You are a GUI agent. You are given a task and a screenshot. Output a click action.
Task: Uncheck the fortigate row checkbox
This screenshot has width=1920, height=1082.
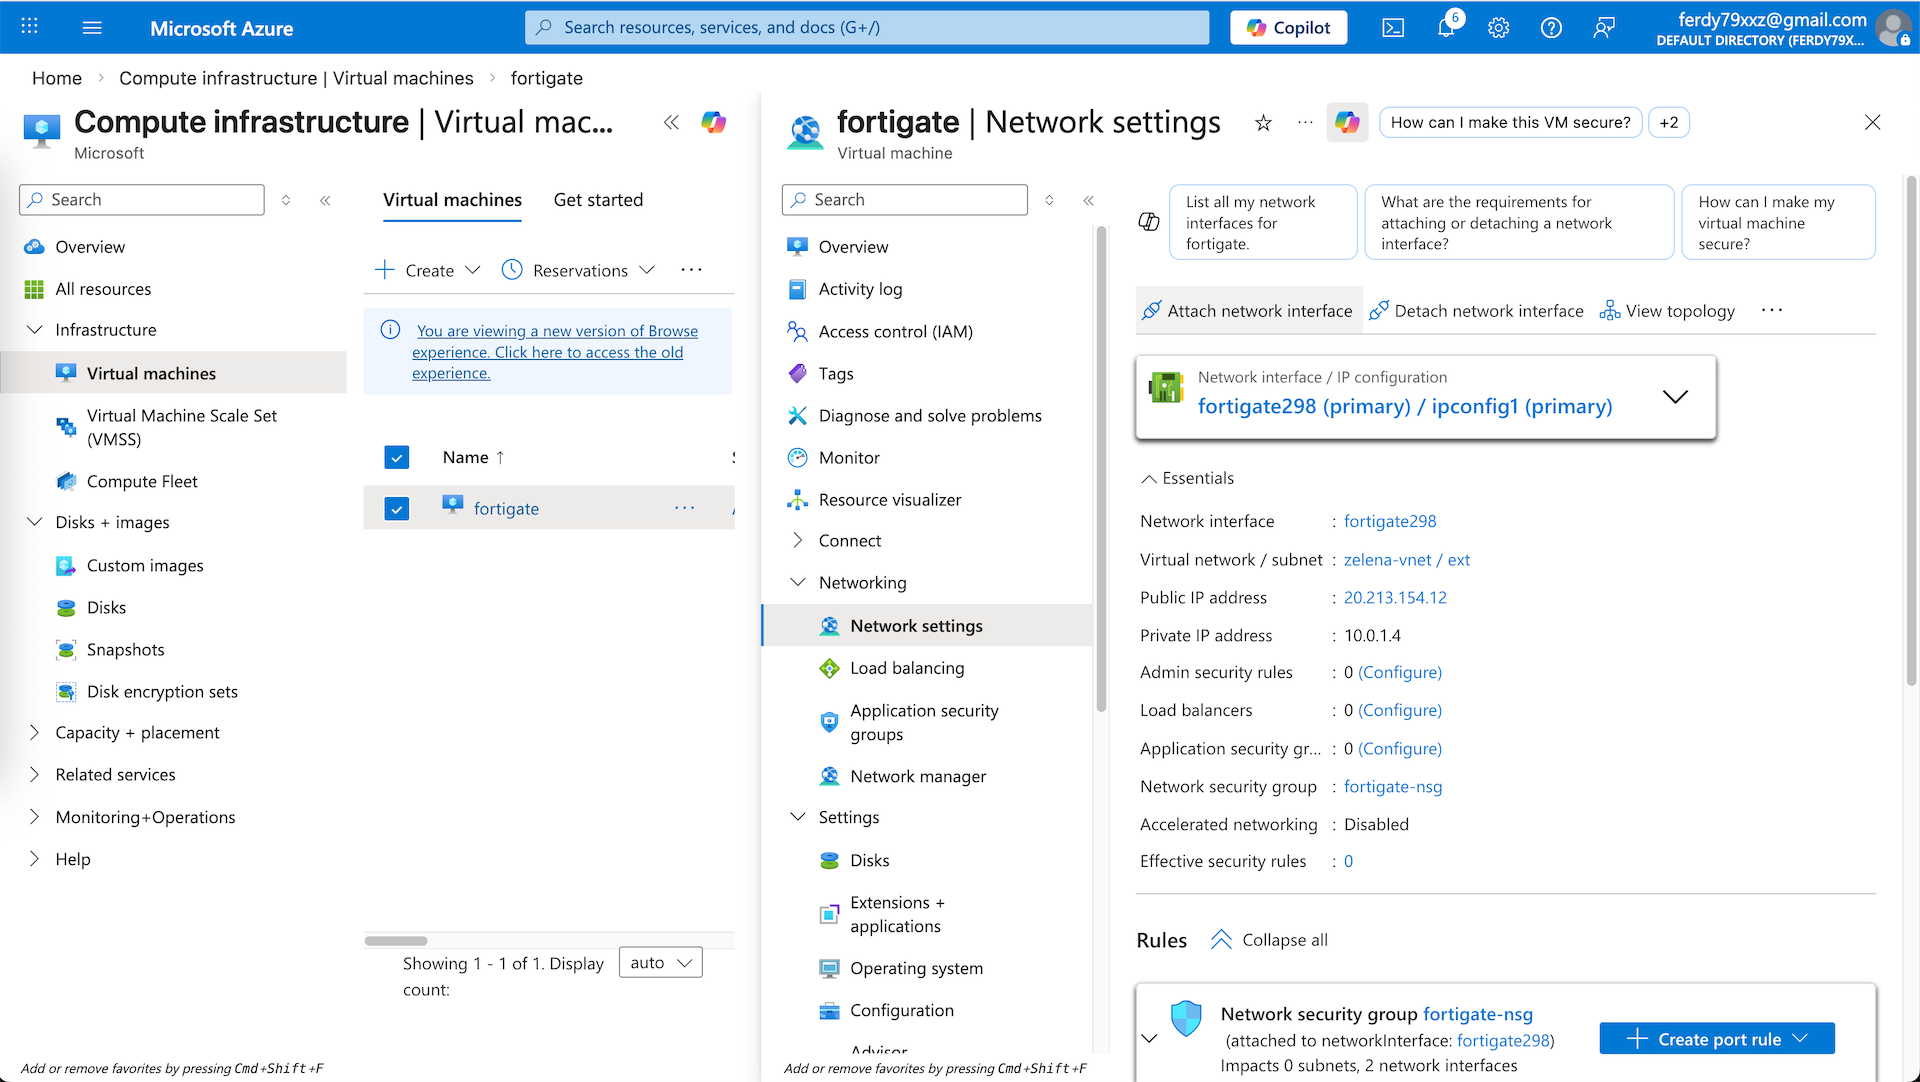(397, 509)
